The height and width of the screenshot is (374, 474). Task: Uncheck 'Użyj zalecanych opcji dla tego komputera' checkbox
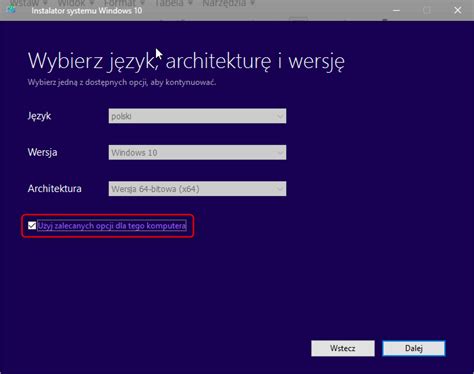(x=32, y=226)
